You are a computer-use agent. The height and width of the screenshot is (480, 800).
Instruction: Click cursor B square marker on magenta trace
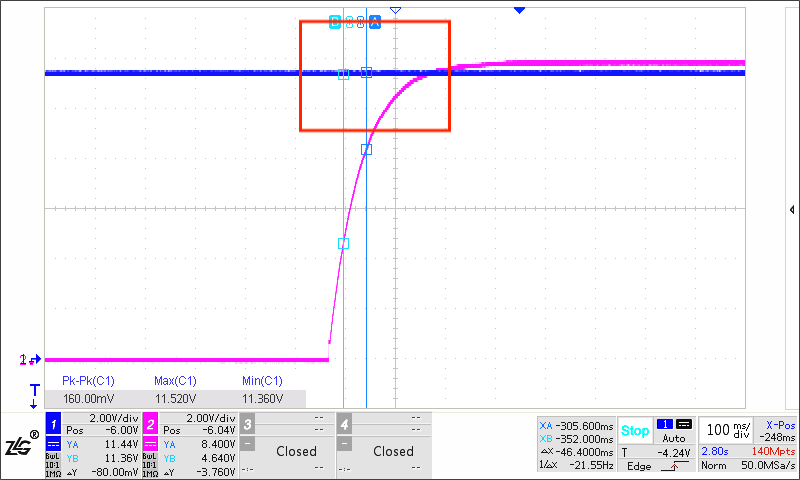[x=343, y=243]
